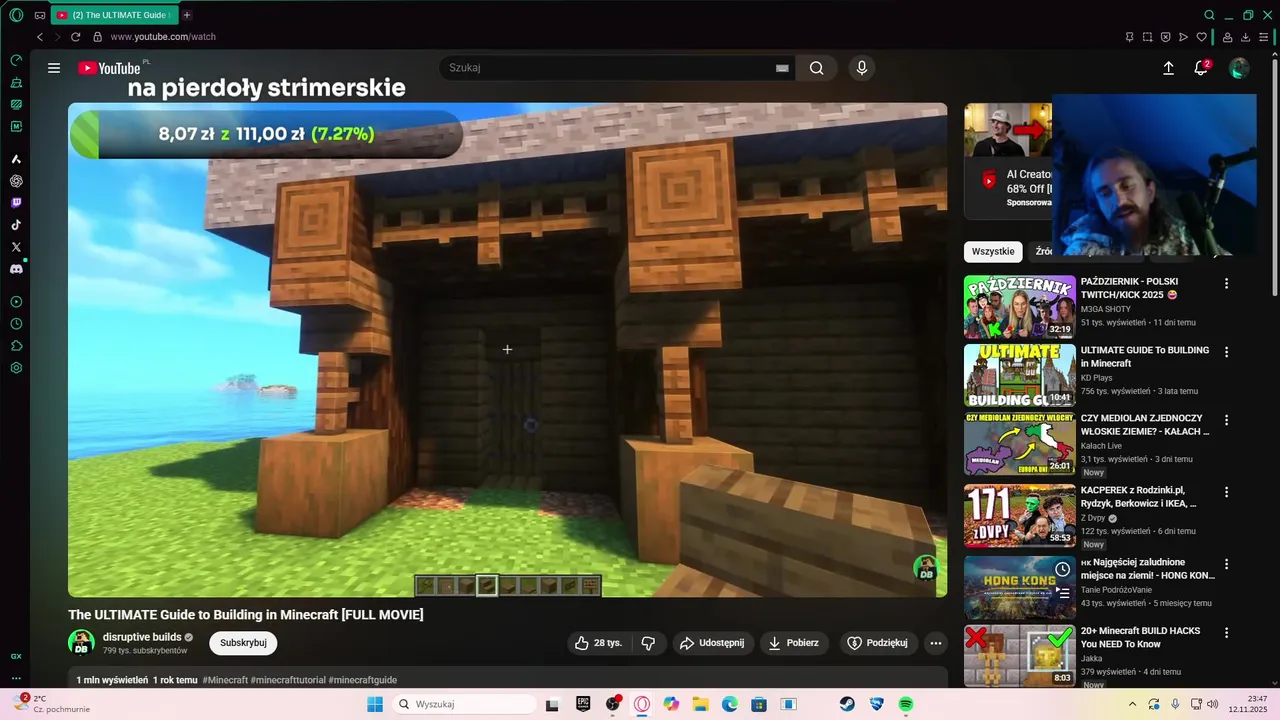Click the browser address bar URL
Viewport: 1280px width, 720px height.
click(163, 37)
